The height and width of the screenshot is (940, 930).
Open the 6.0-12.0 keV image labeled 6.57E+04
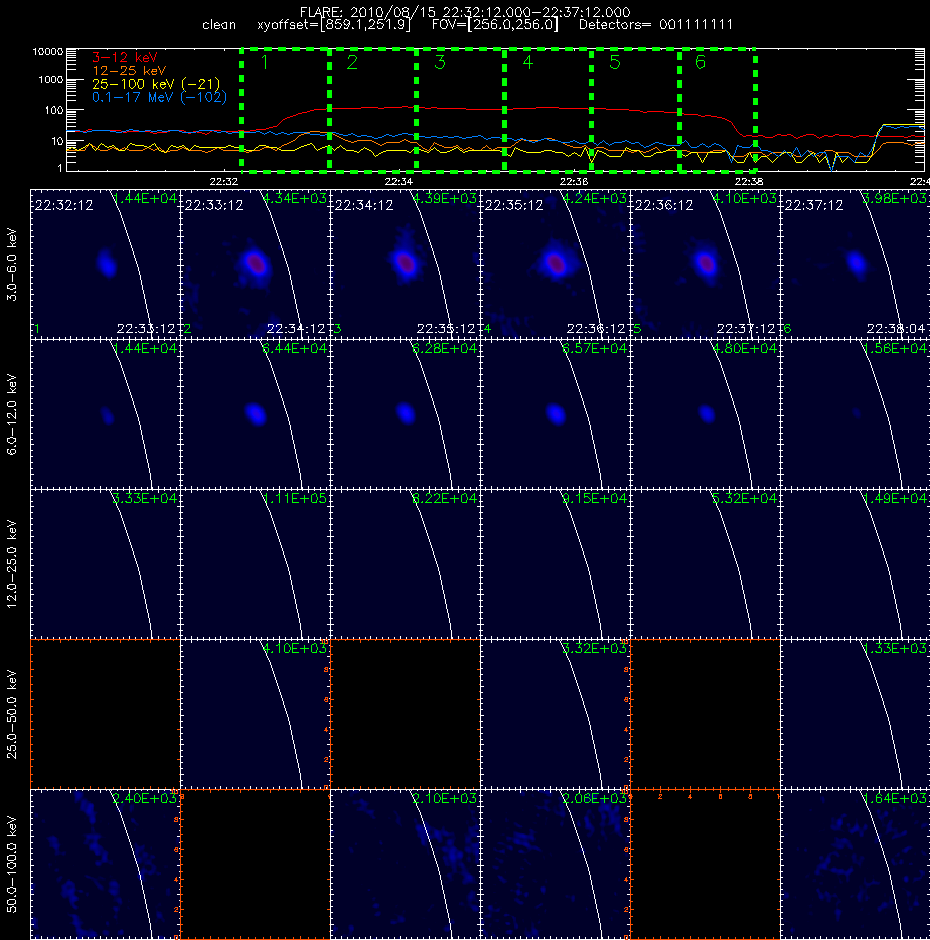tap(555, 414)
